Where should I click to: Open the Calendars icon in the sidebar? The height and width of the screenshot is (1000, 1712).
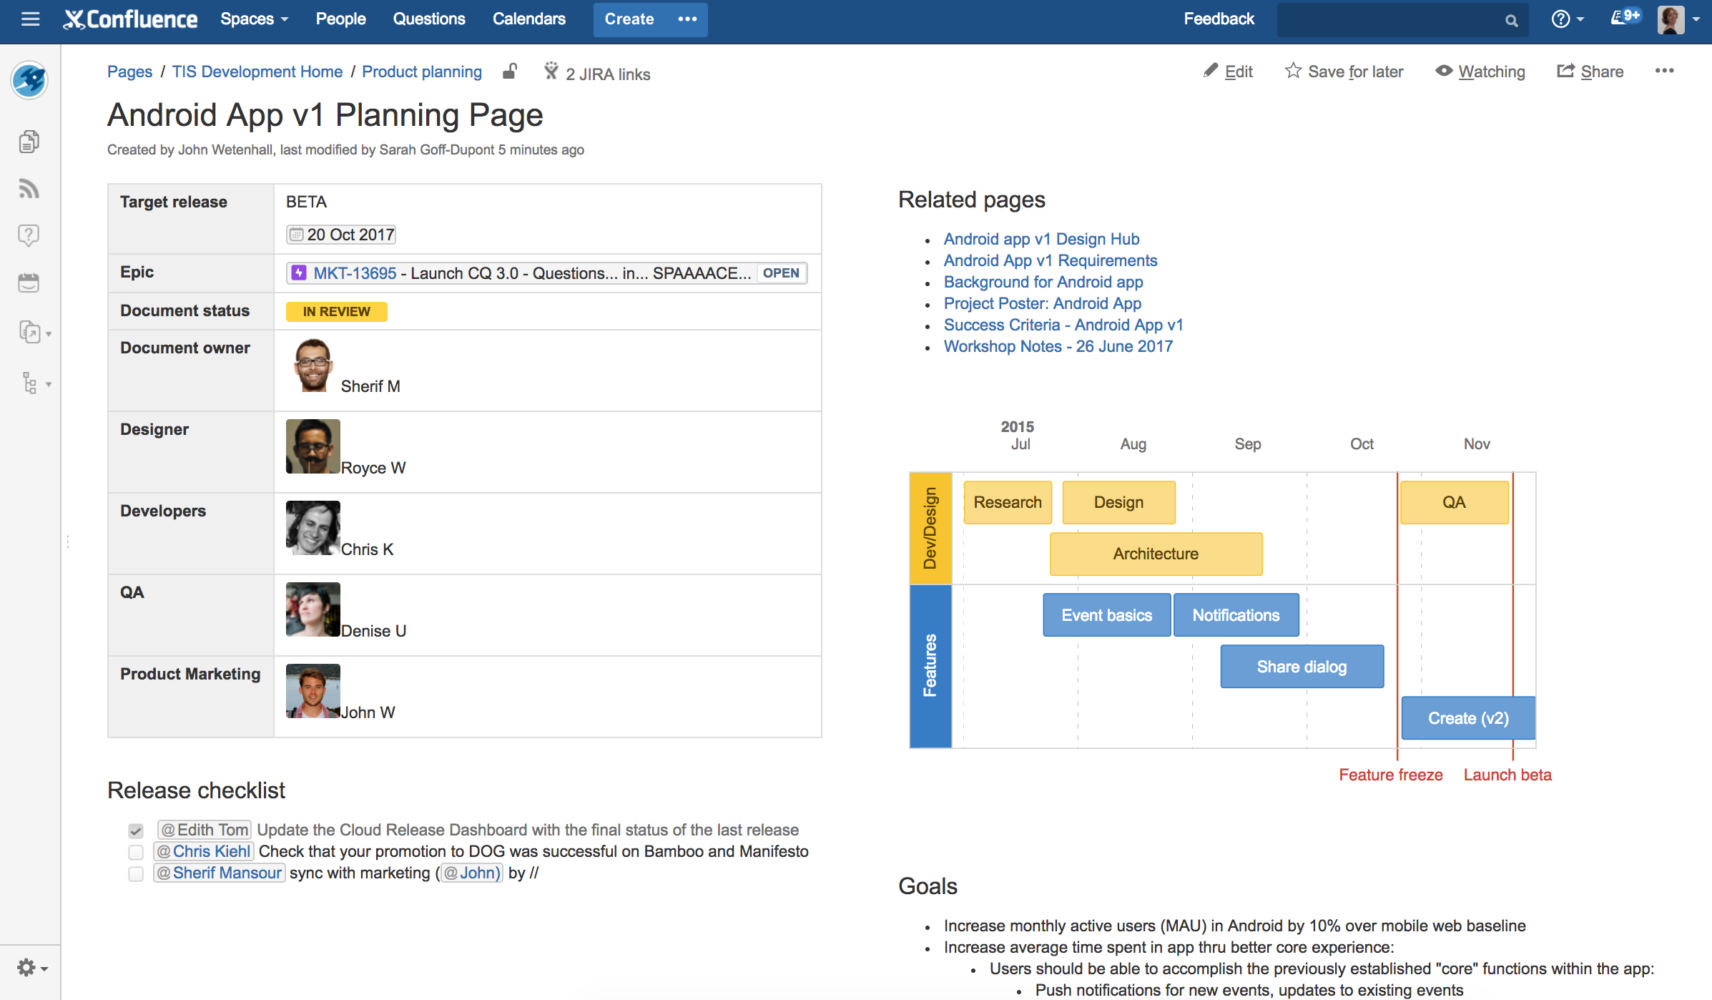(x=29, y=282)
